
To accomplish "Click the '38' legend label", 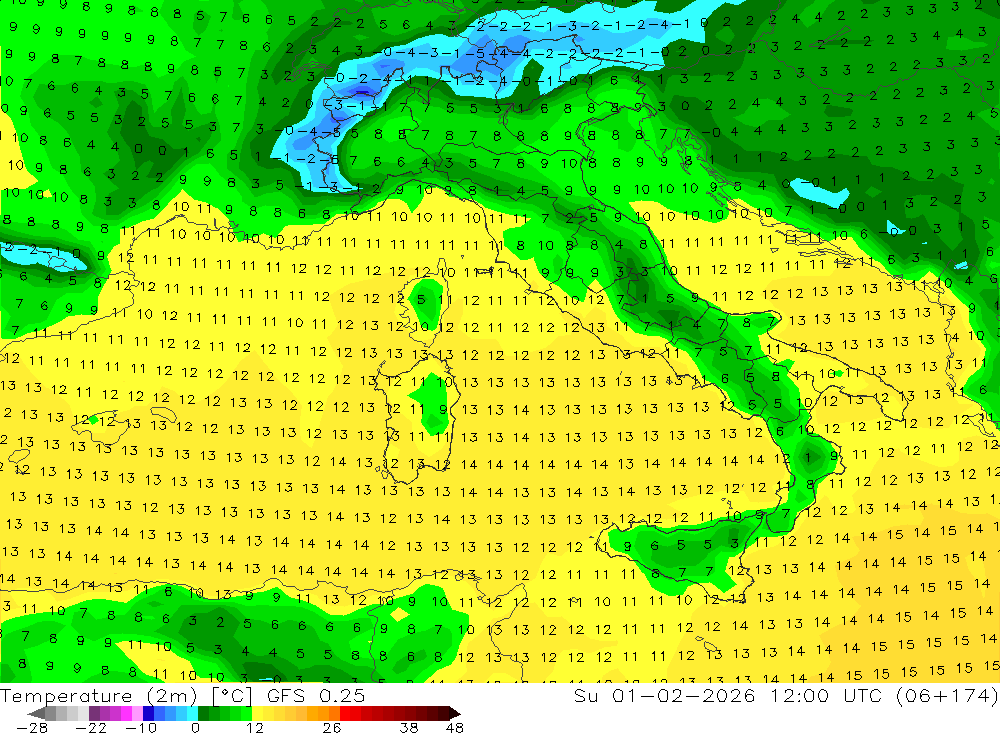I will (408, 727).
